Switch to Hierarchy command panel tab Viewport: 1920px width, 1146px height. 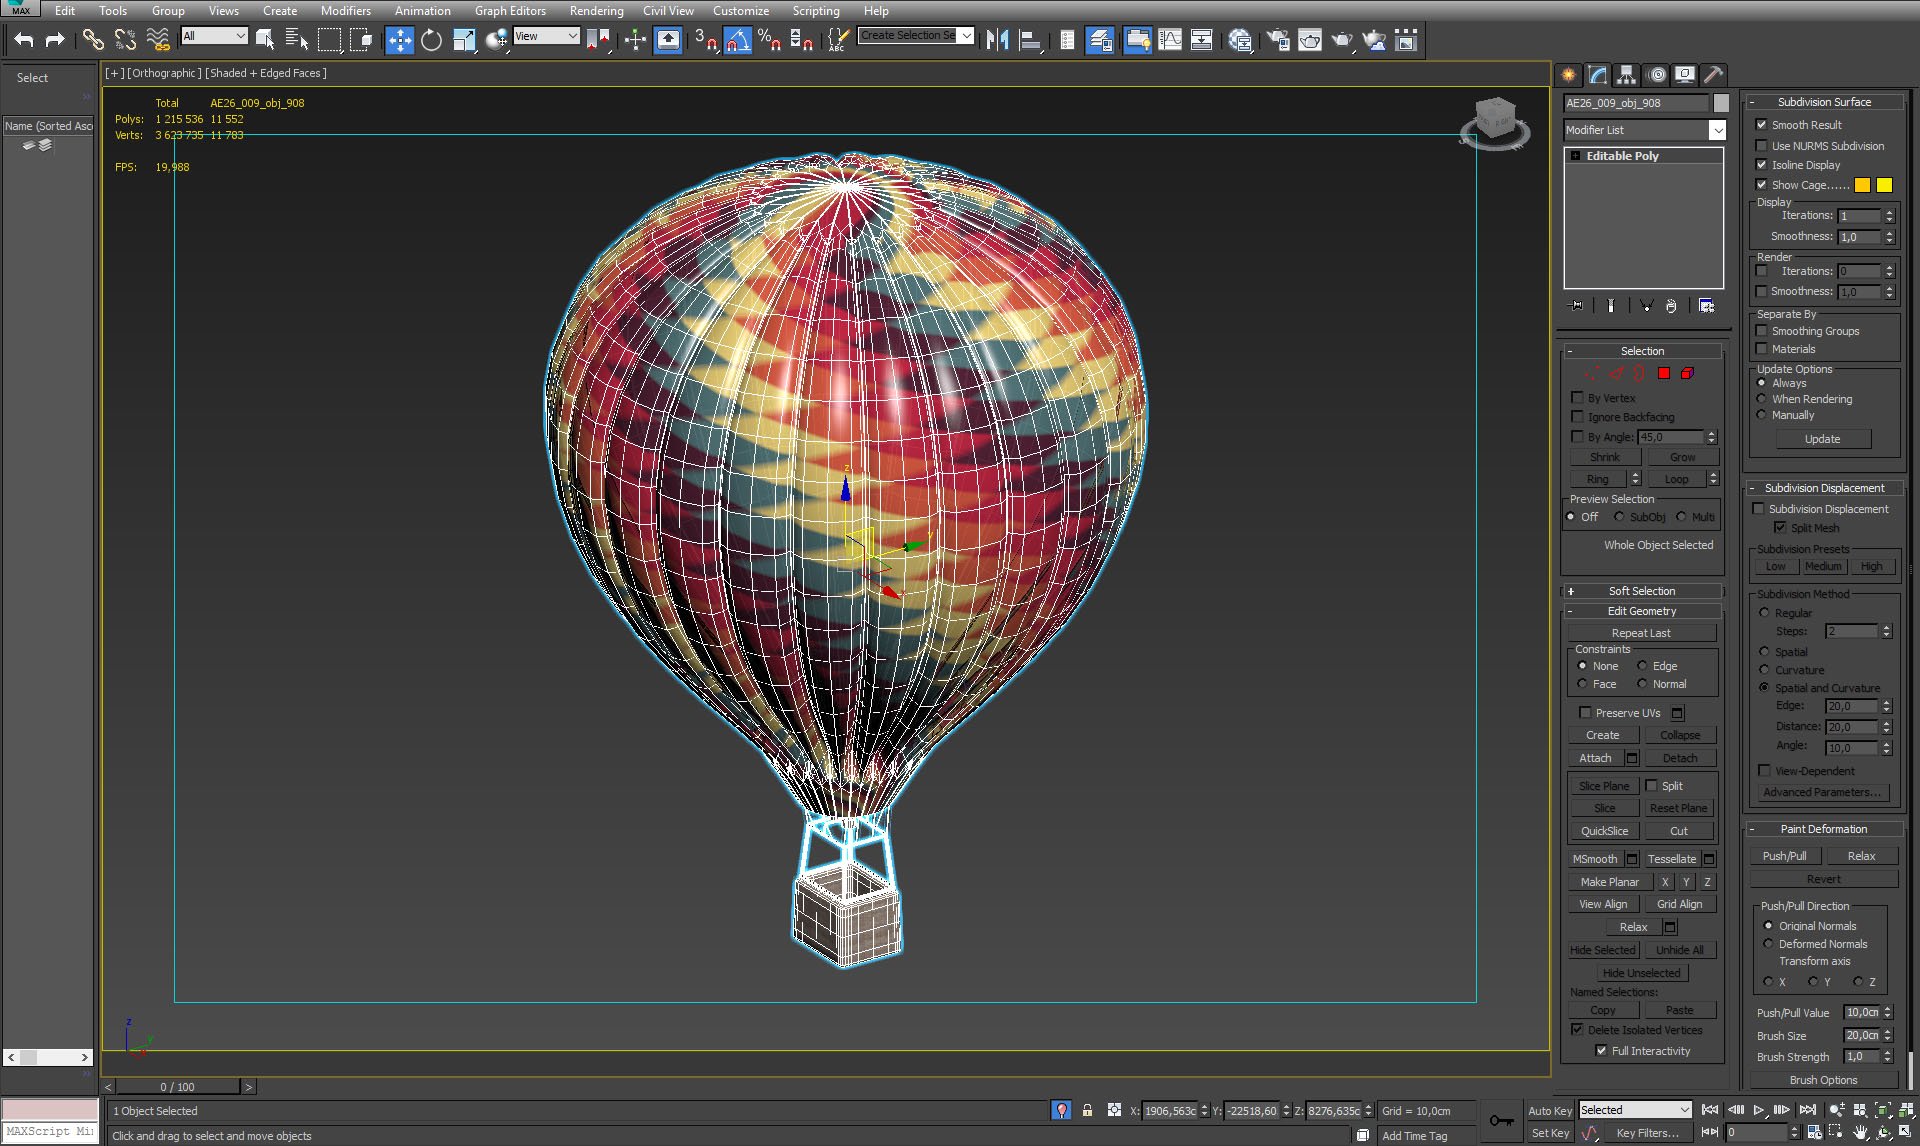1627,75
